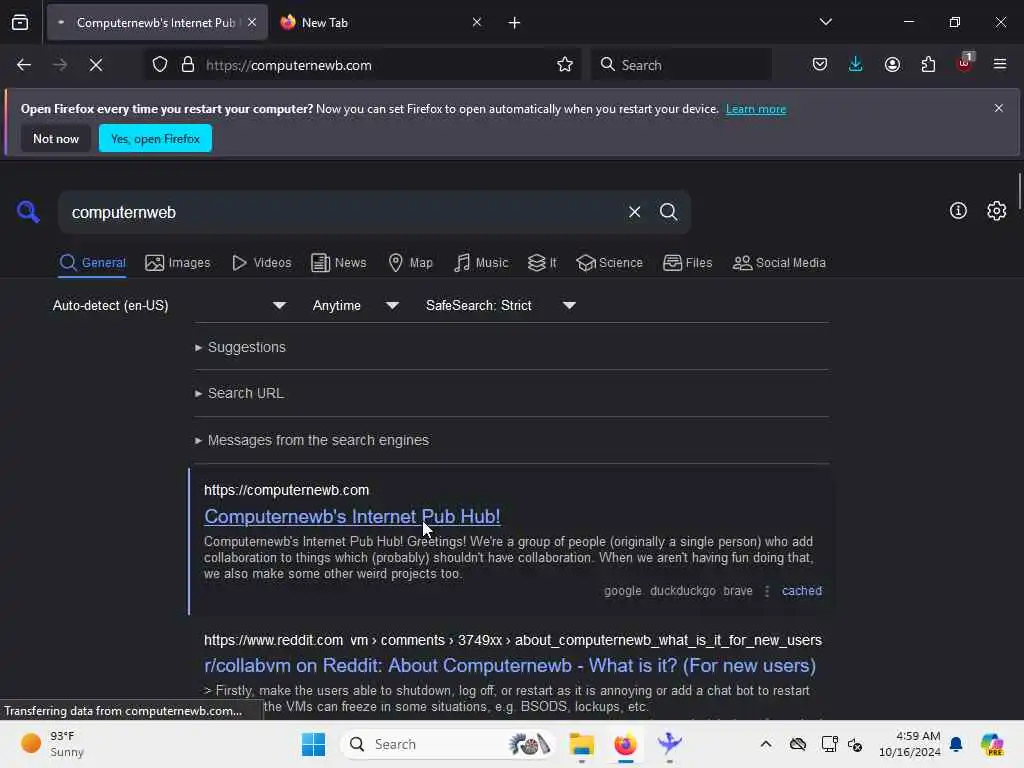Go back to previous page
Image resolution: width=1024 pixels, height=768 pixels.
24,65
